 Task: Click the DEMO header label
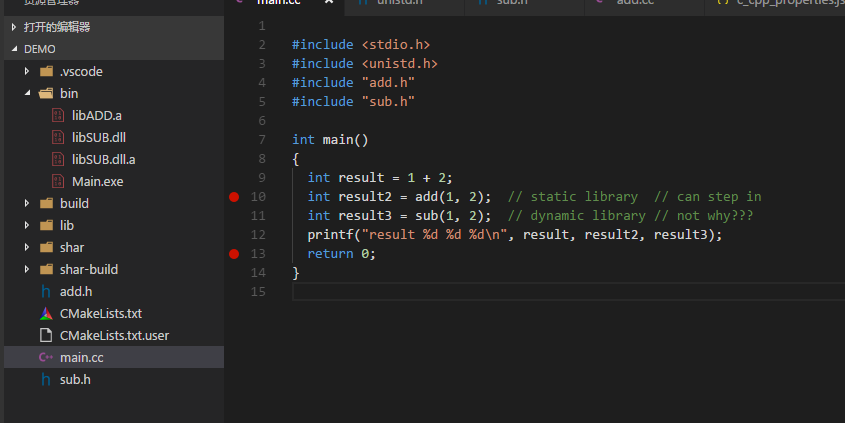coord(39,49)
